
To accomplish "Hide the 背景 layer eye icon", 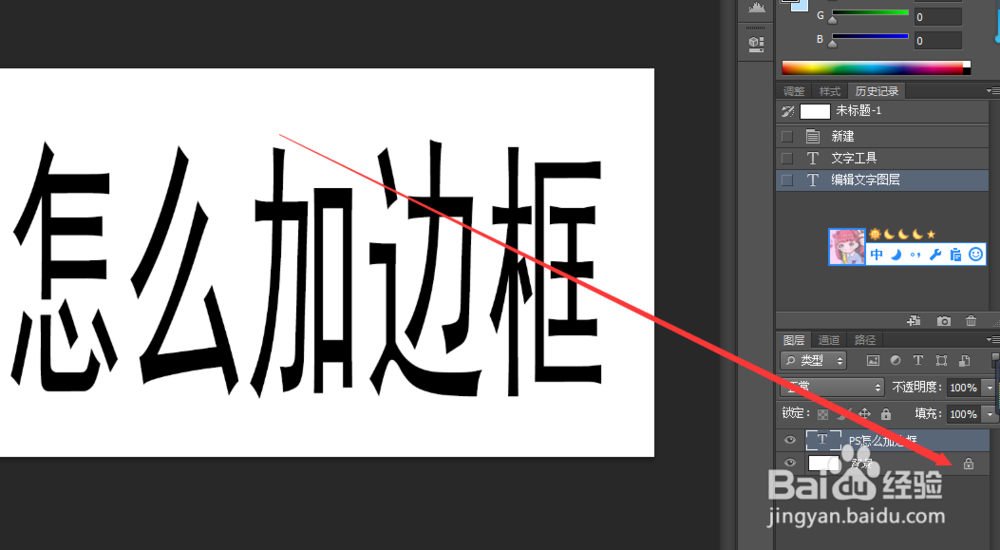I will coord(790,463).
